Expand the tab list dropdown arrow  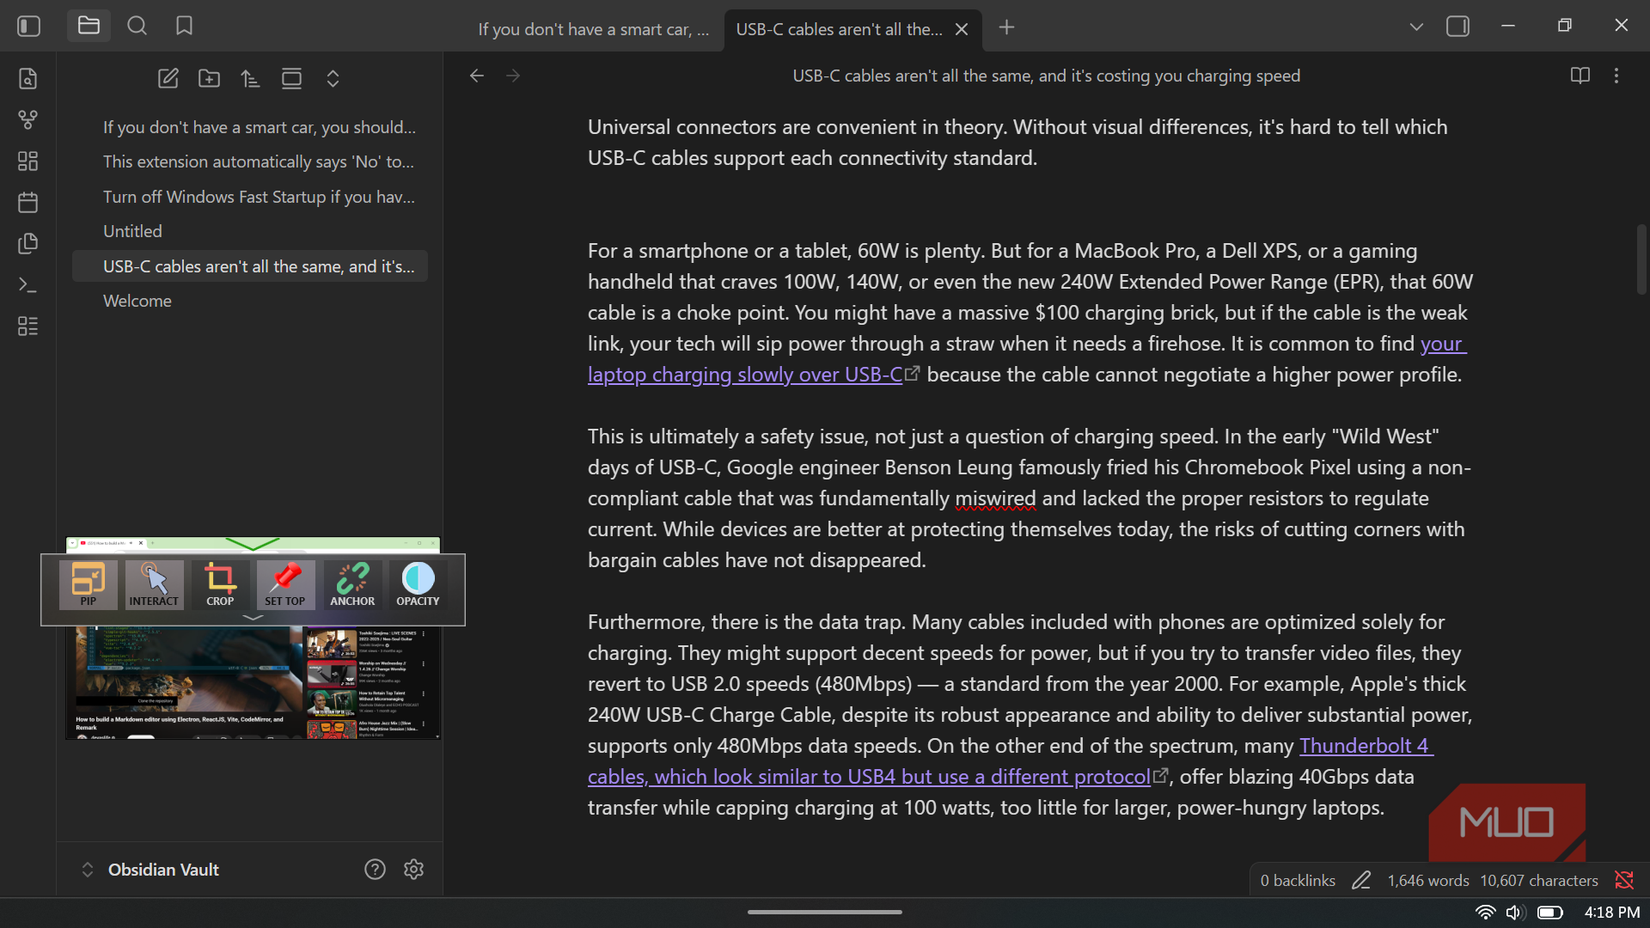point(1416,27)
